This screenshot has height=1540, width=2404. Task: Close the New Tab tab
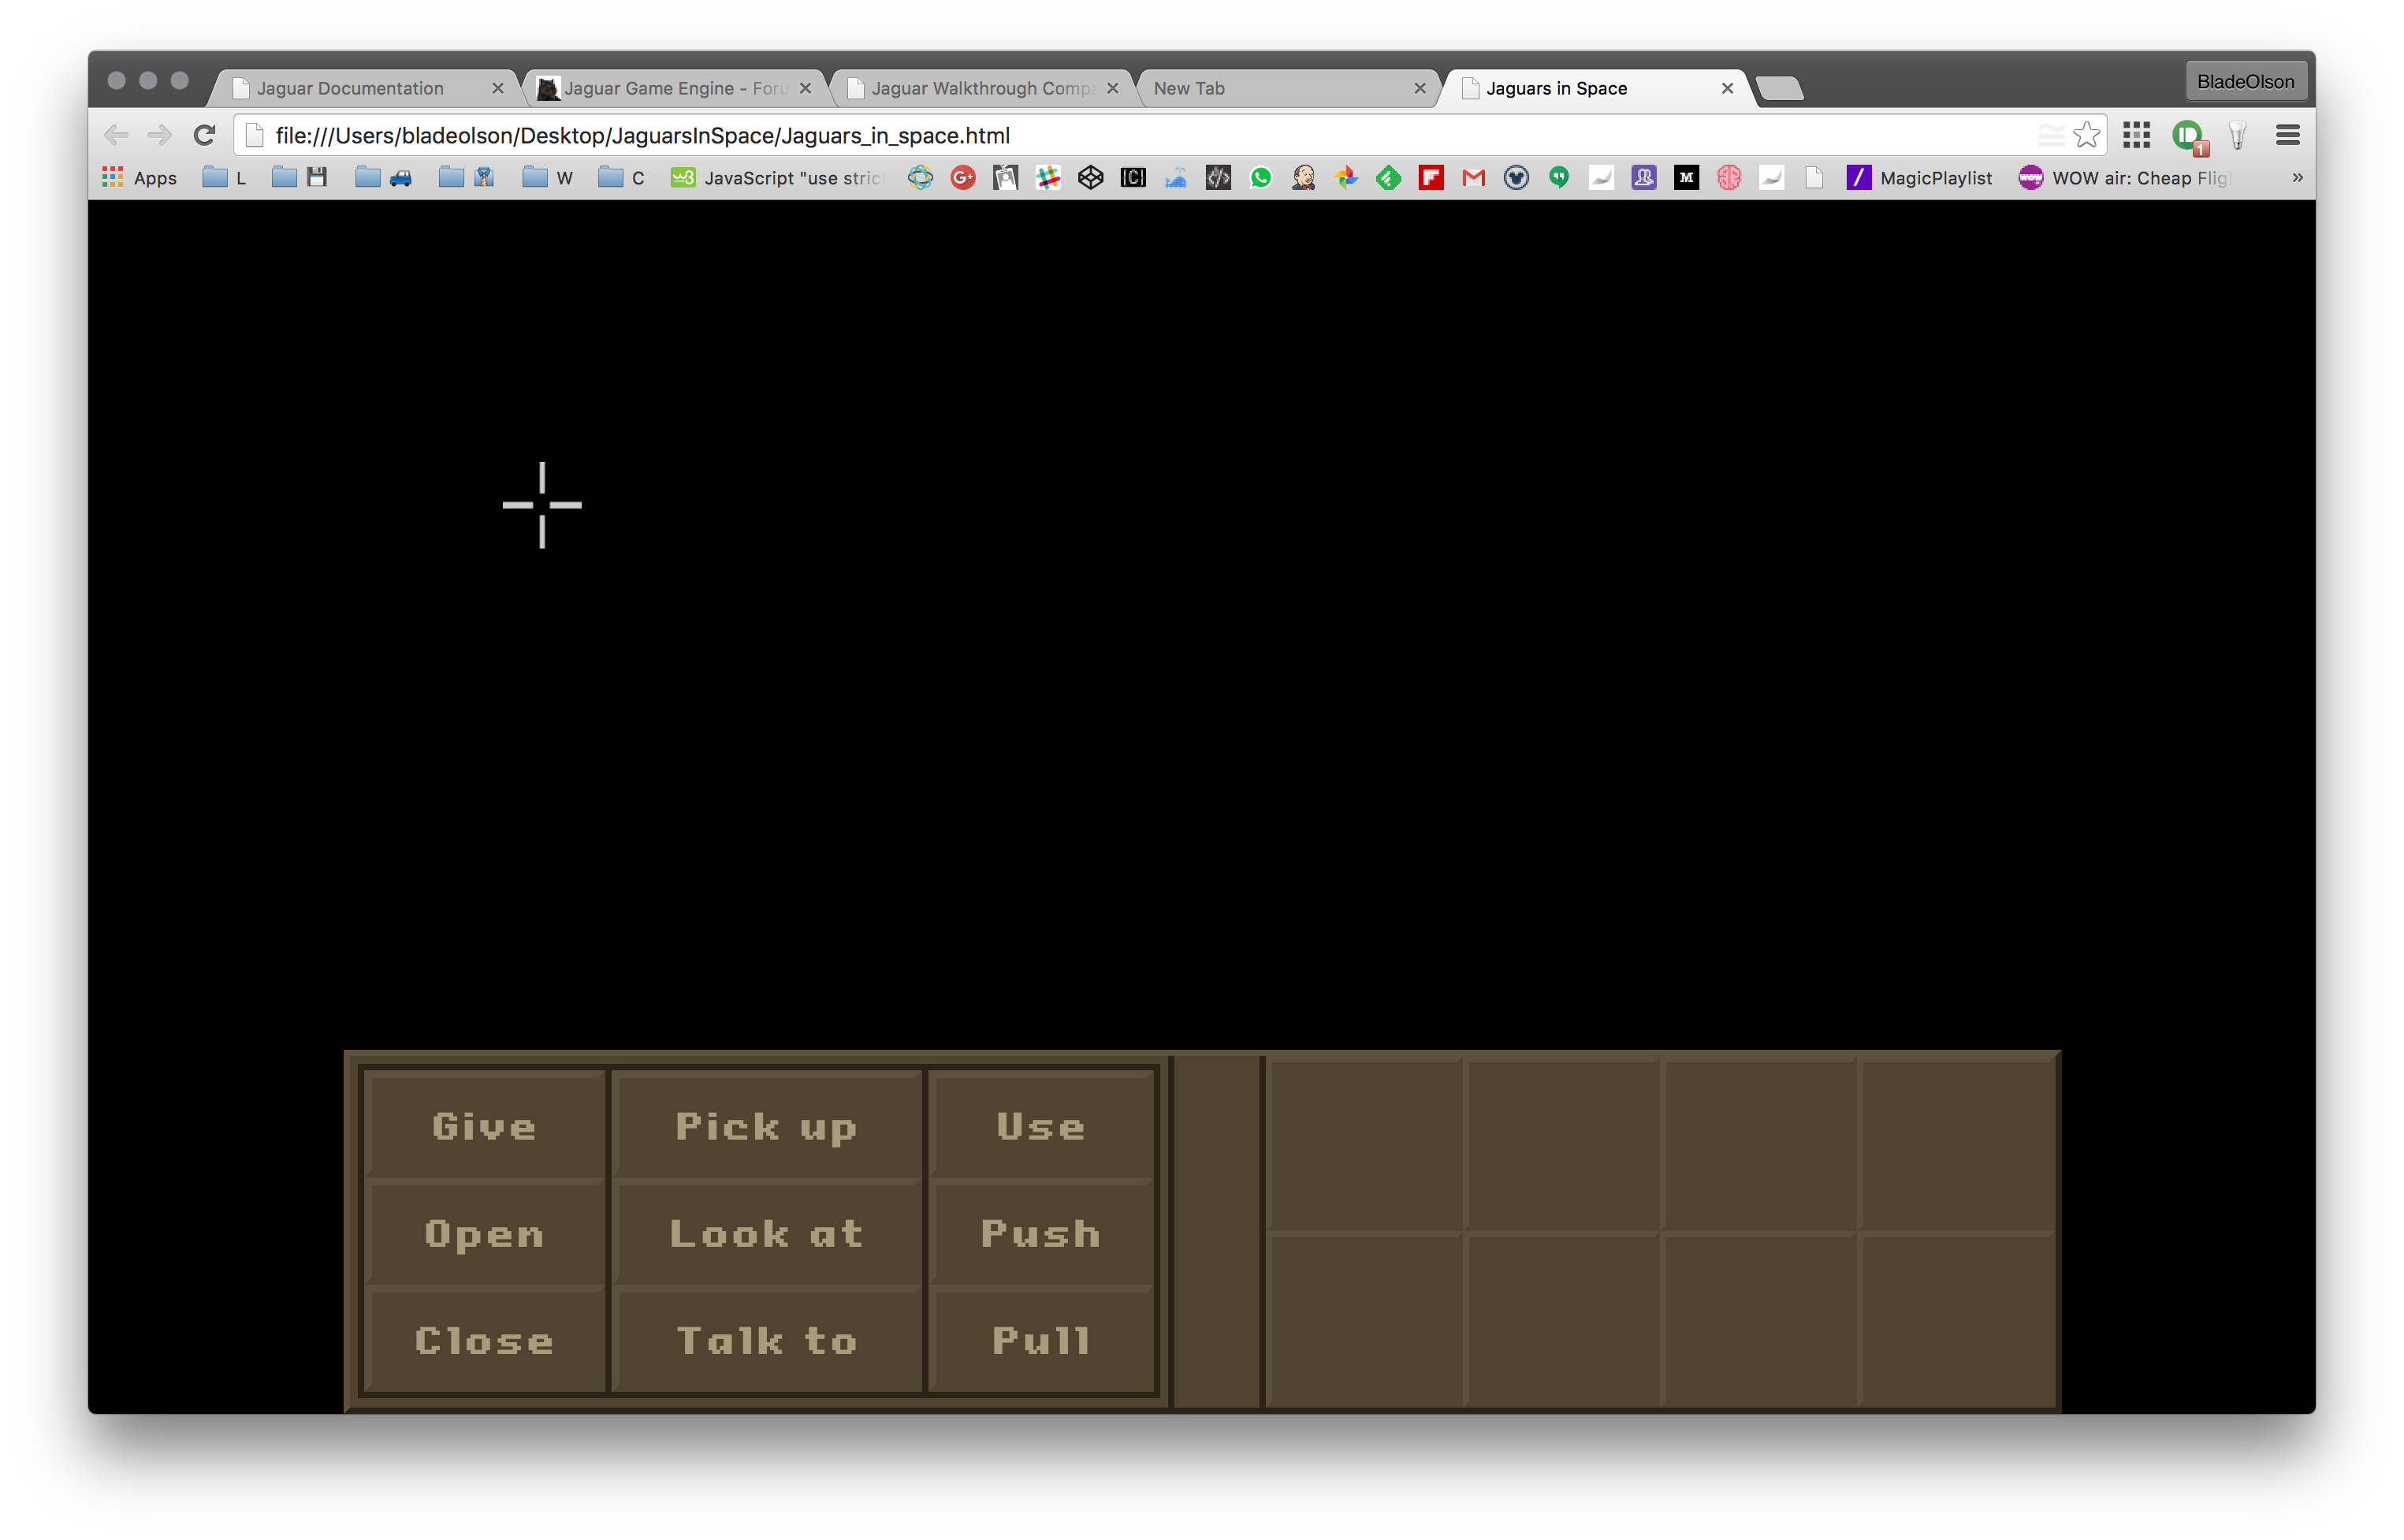tap(1419, 88)
